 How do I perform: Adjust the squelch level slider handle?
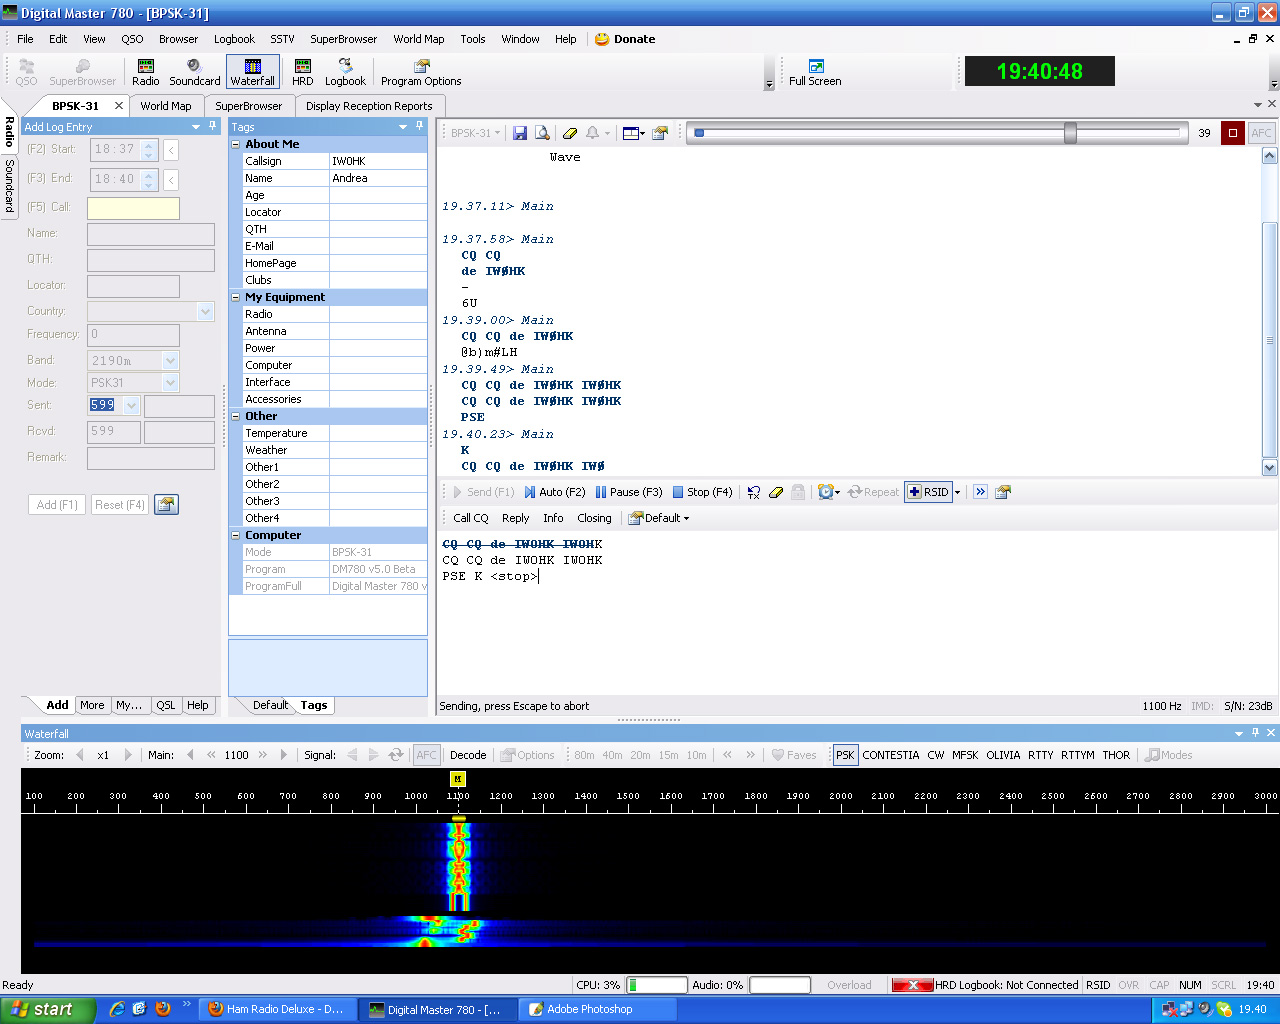tap(1070, 133)
